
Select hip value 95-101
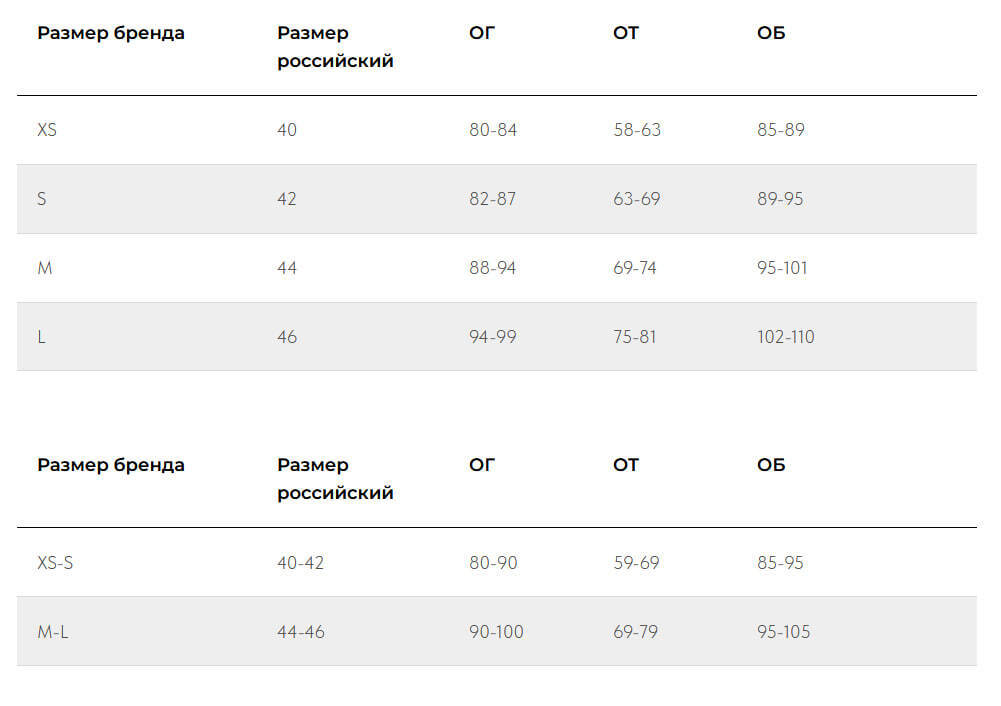point(783,268)
